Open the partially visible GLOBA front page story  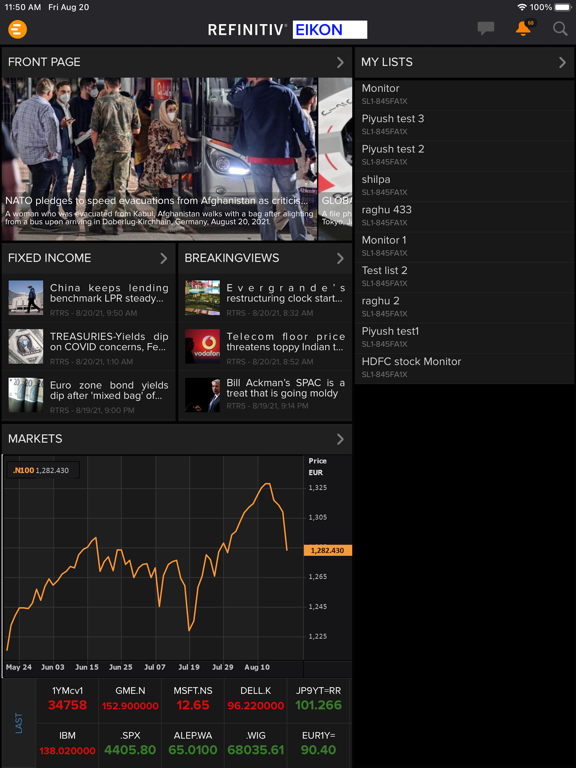[x=336, y=159]
